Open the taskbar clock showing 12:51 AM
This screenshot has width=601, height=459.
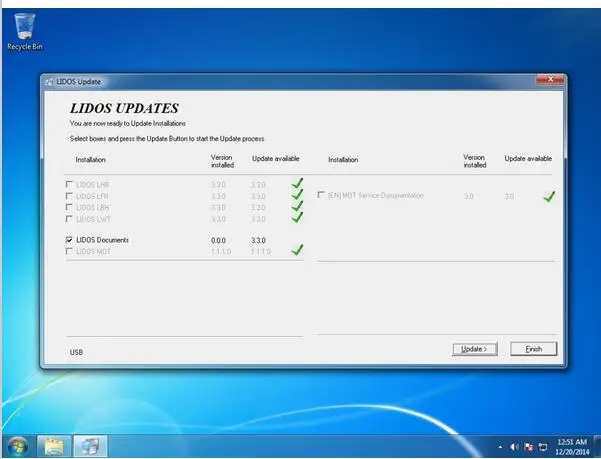pos(572,447)
